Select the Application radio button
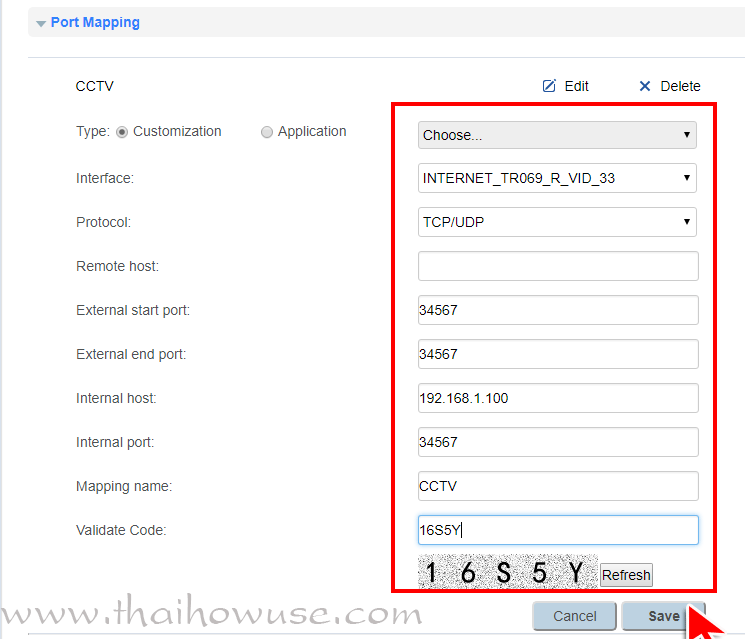 point(267,132)
